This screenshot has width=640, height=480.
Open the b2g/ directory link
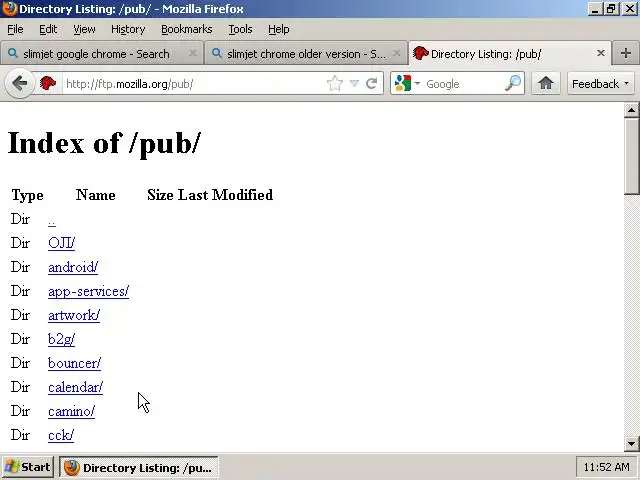(61, 339)
